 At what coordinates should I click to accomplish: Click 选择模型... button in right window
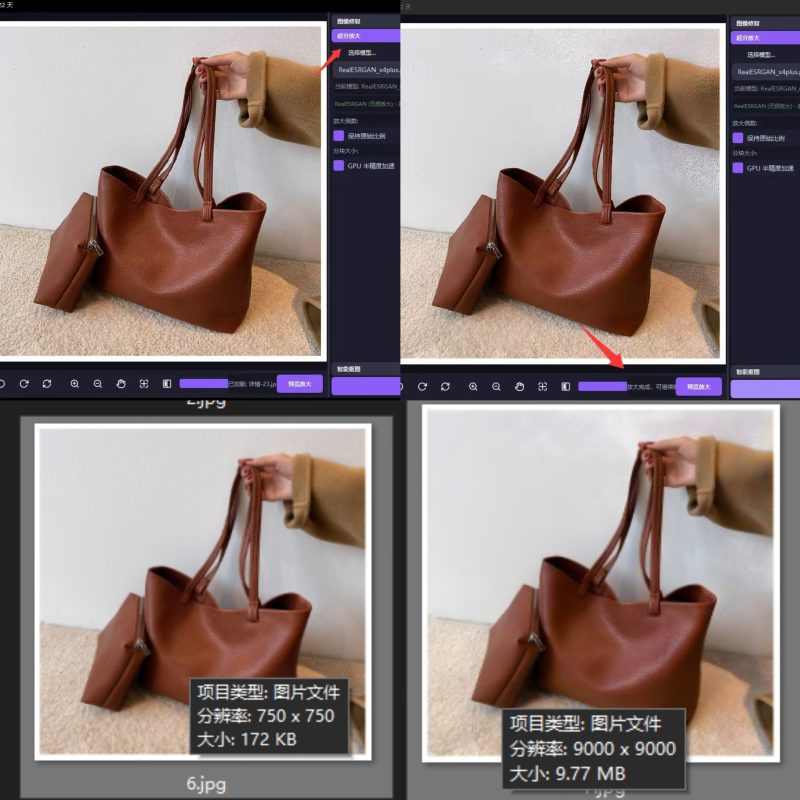[761, 55]
